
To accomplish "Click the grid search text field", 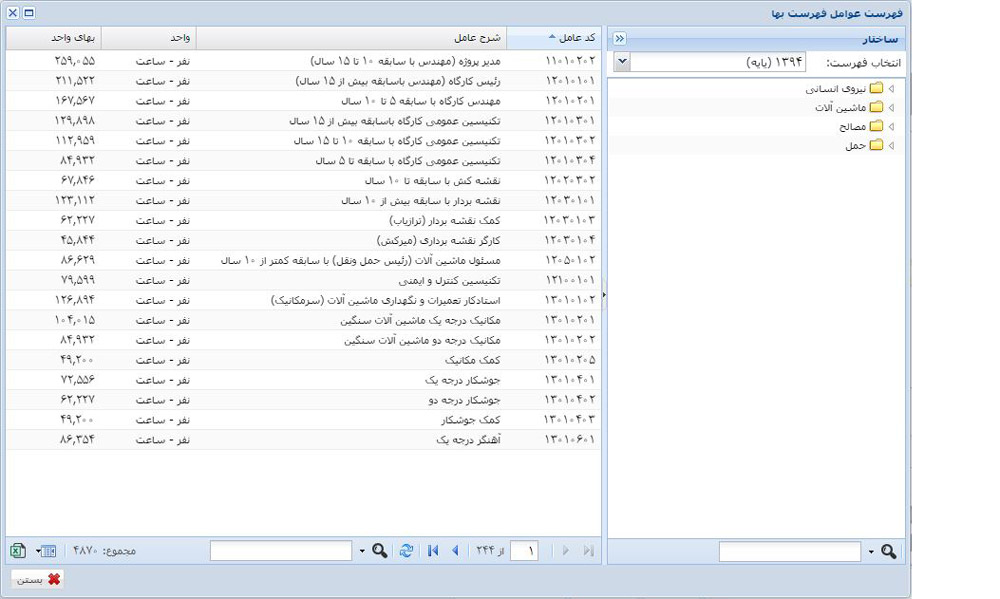I will (282, 551).
